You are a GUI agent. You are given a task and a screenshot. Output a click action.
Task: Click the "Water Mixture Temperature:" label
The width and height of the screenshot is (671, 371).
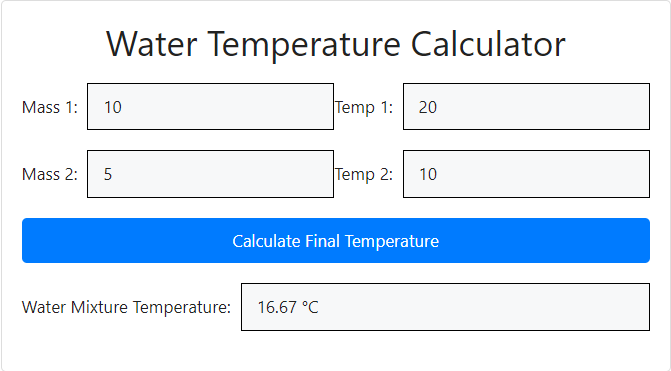tap(126, 307)
